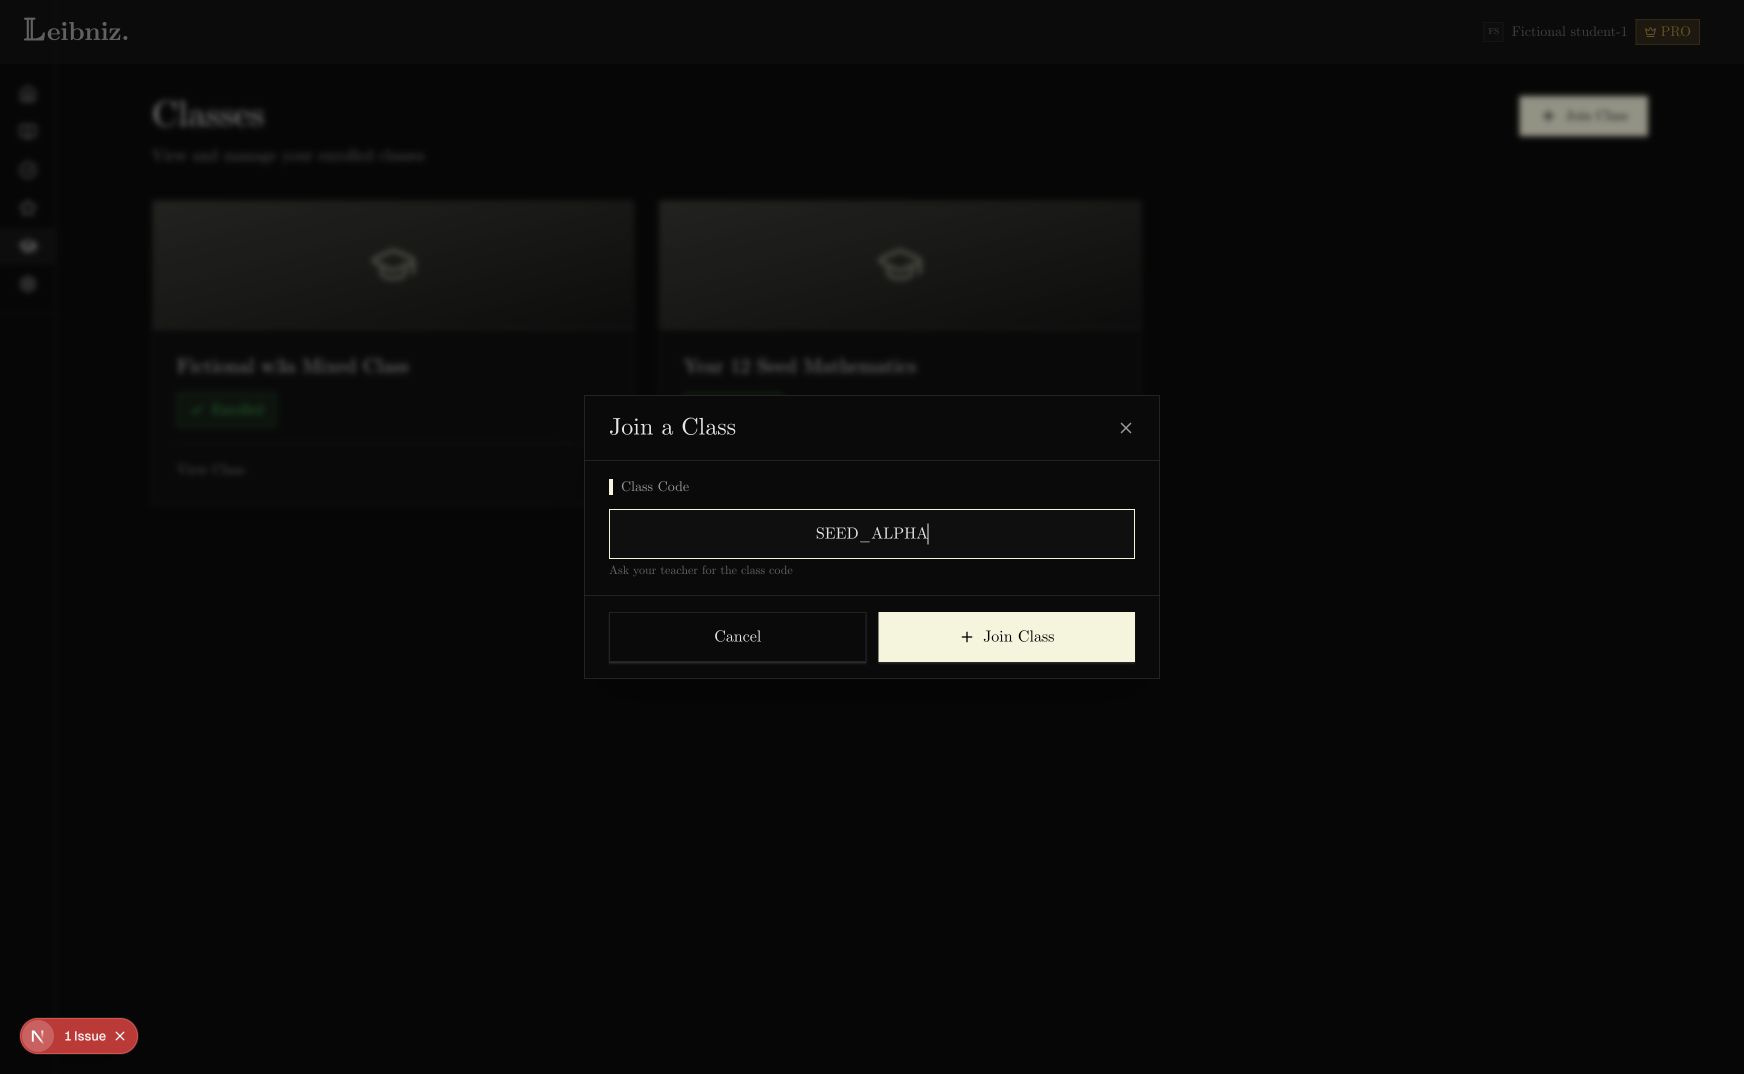This screenshot has width=1744, height=1074.
Task: Click the Classes page heading
Action: tap(208, 115)
